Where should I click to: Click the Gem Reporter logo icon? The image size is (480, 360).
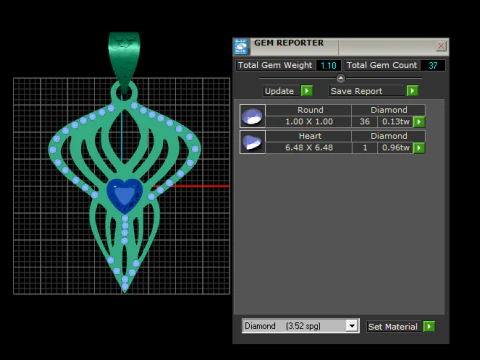[241, 46]
